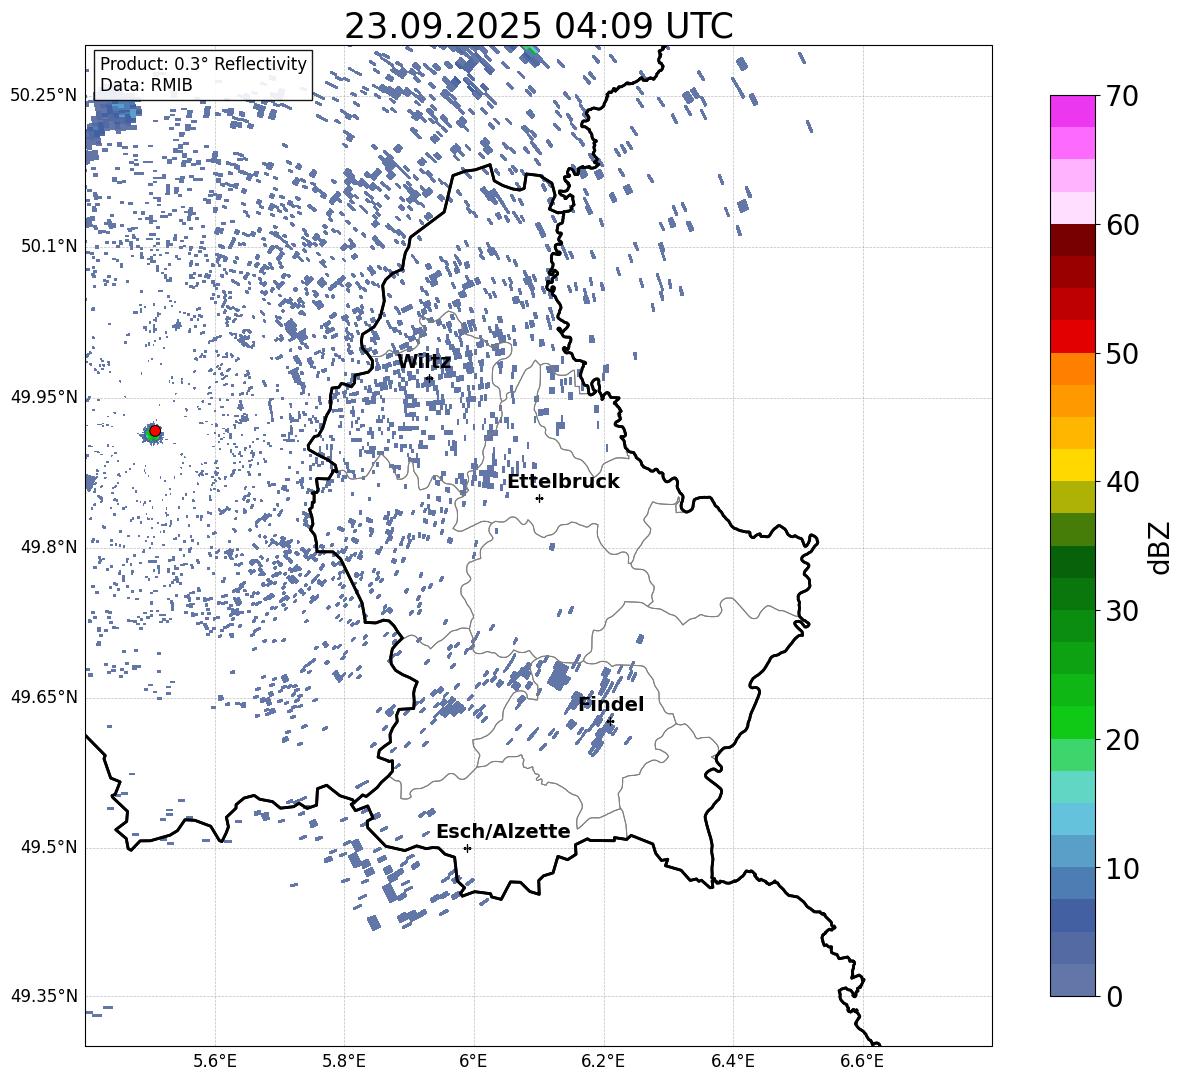Click the colorbar tick label 70

point(1123,96)
